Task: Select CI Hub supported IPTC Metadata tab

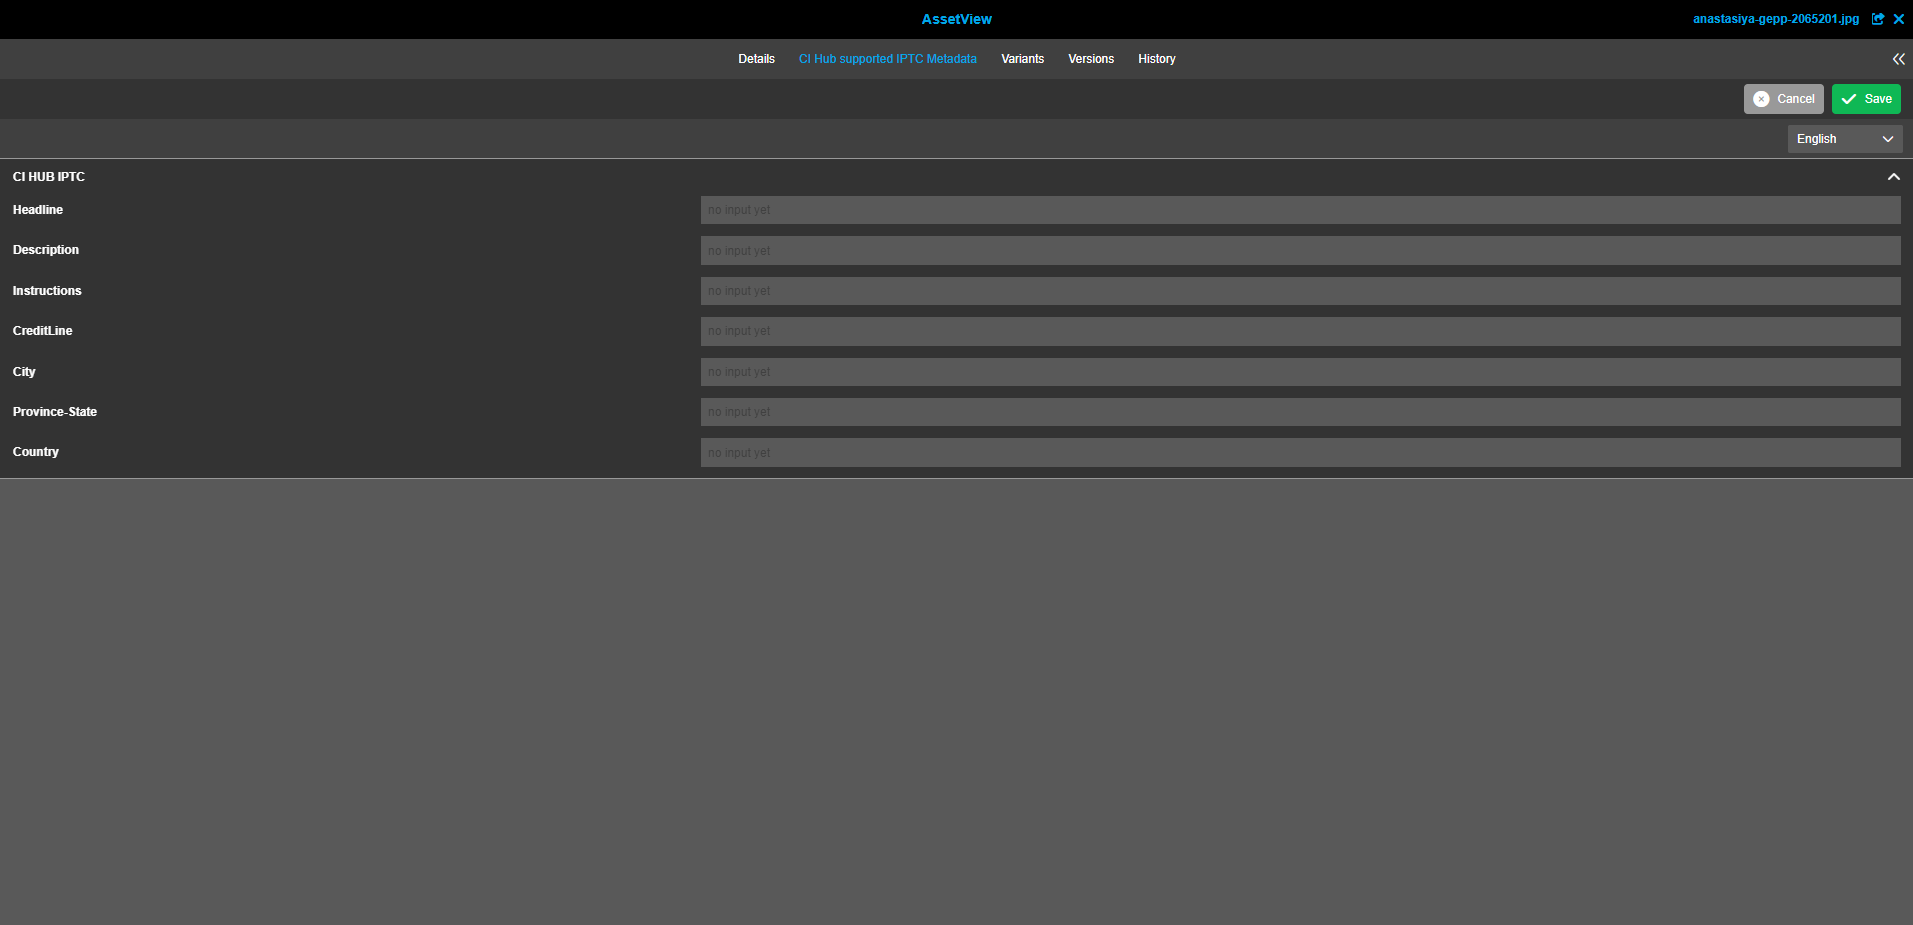Action: 887,59
